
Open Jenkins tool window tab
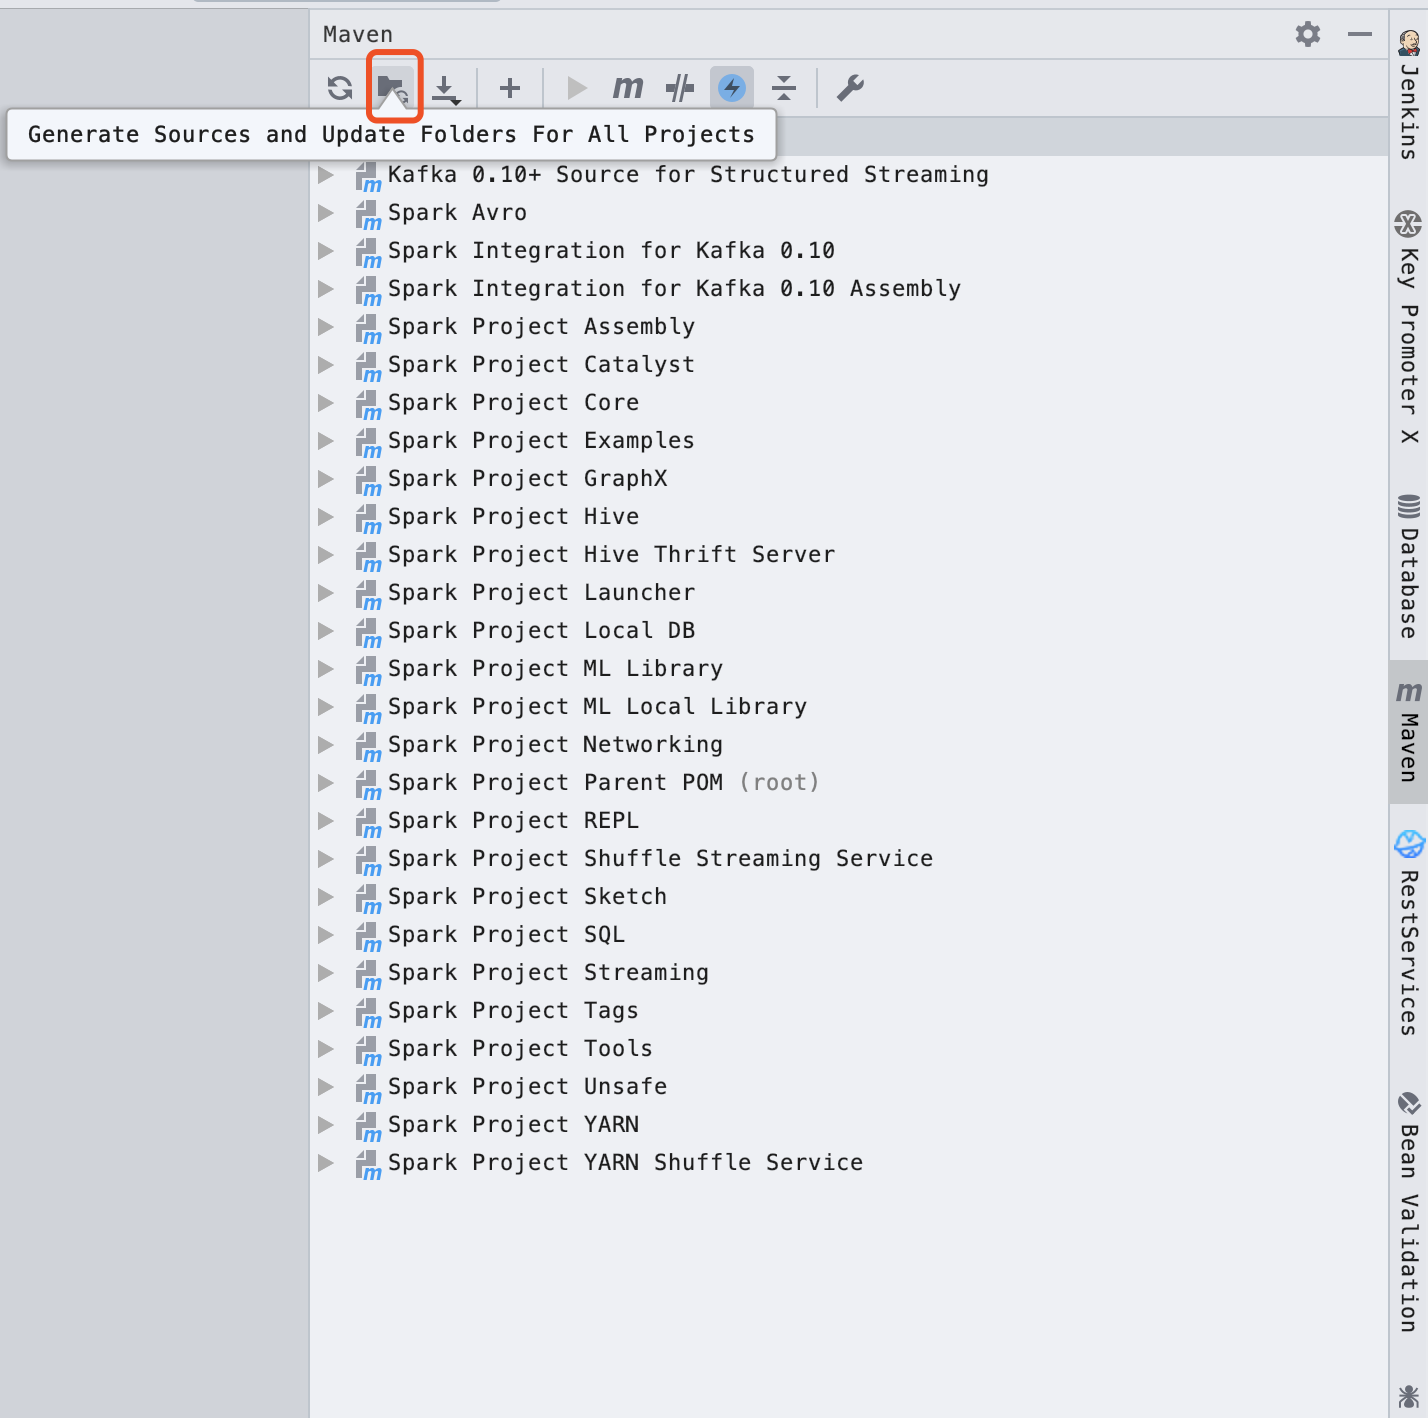[x=1409, y=95]
